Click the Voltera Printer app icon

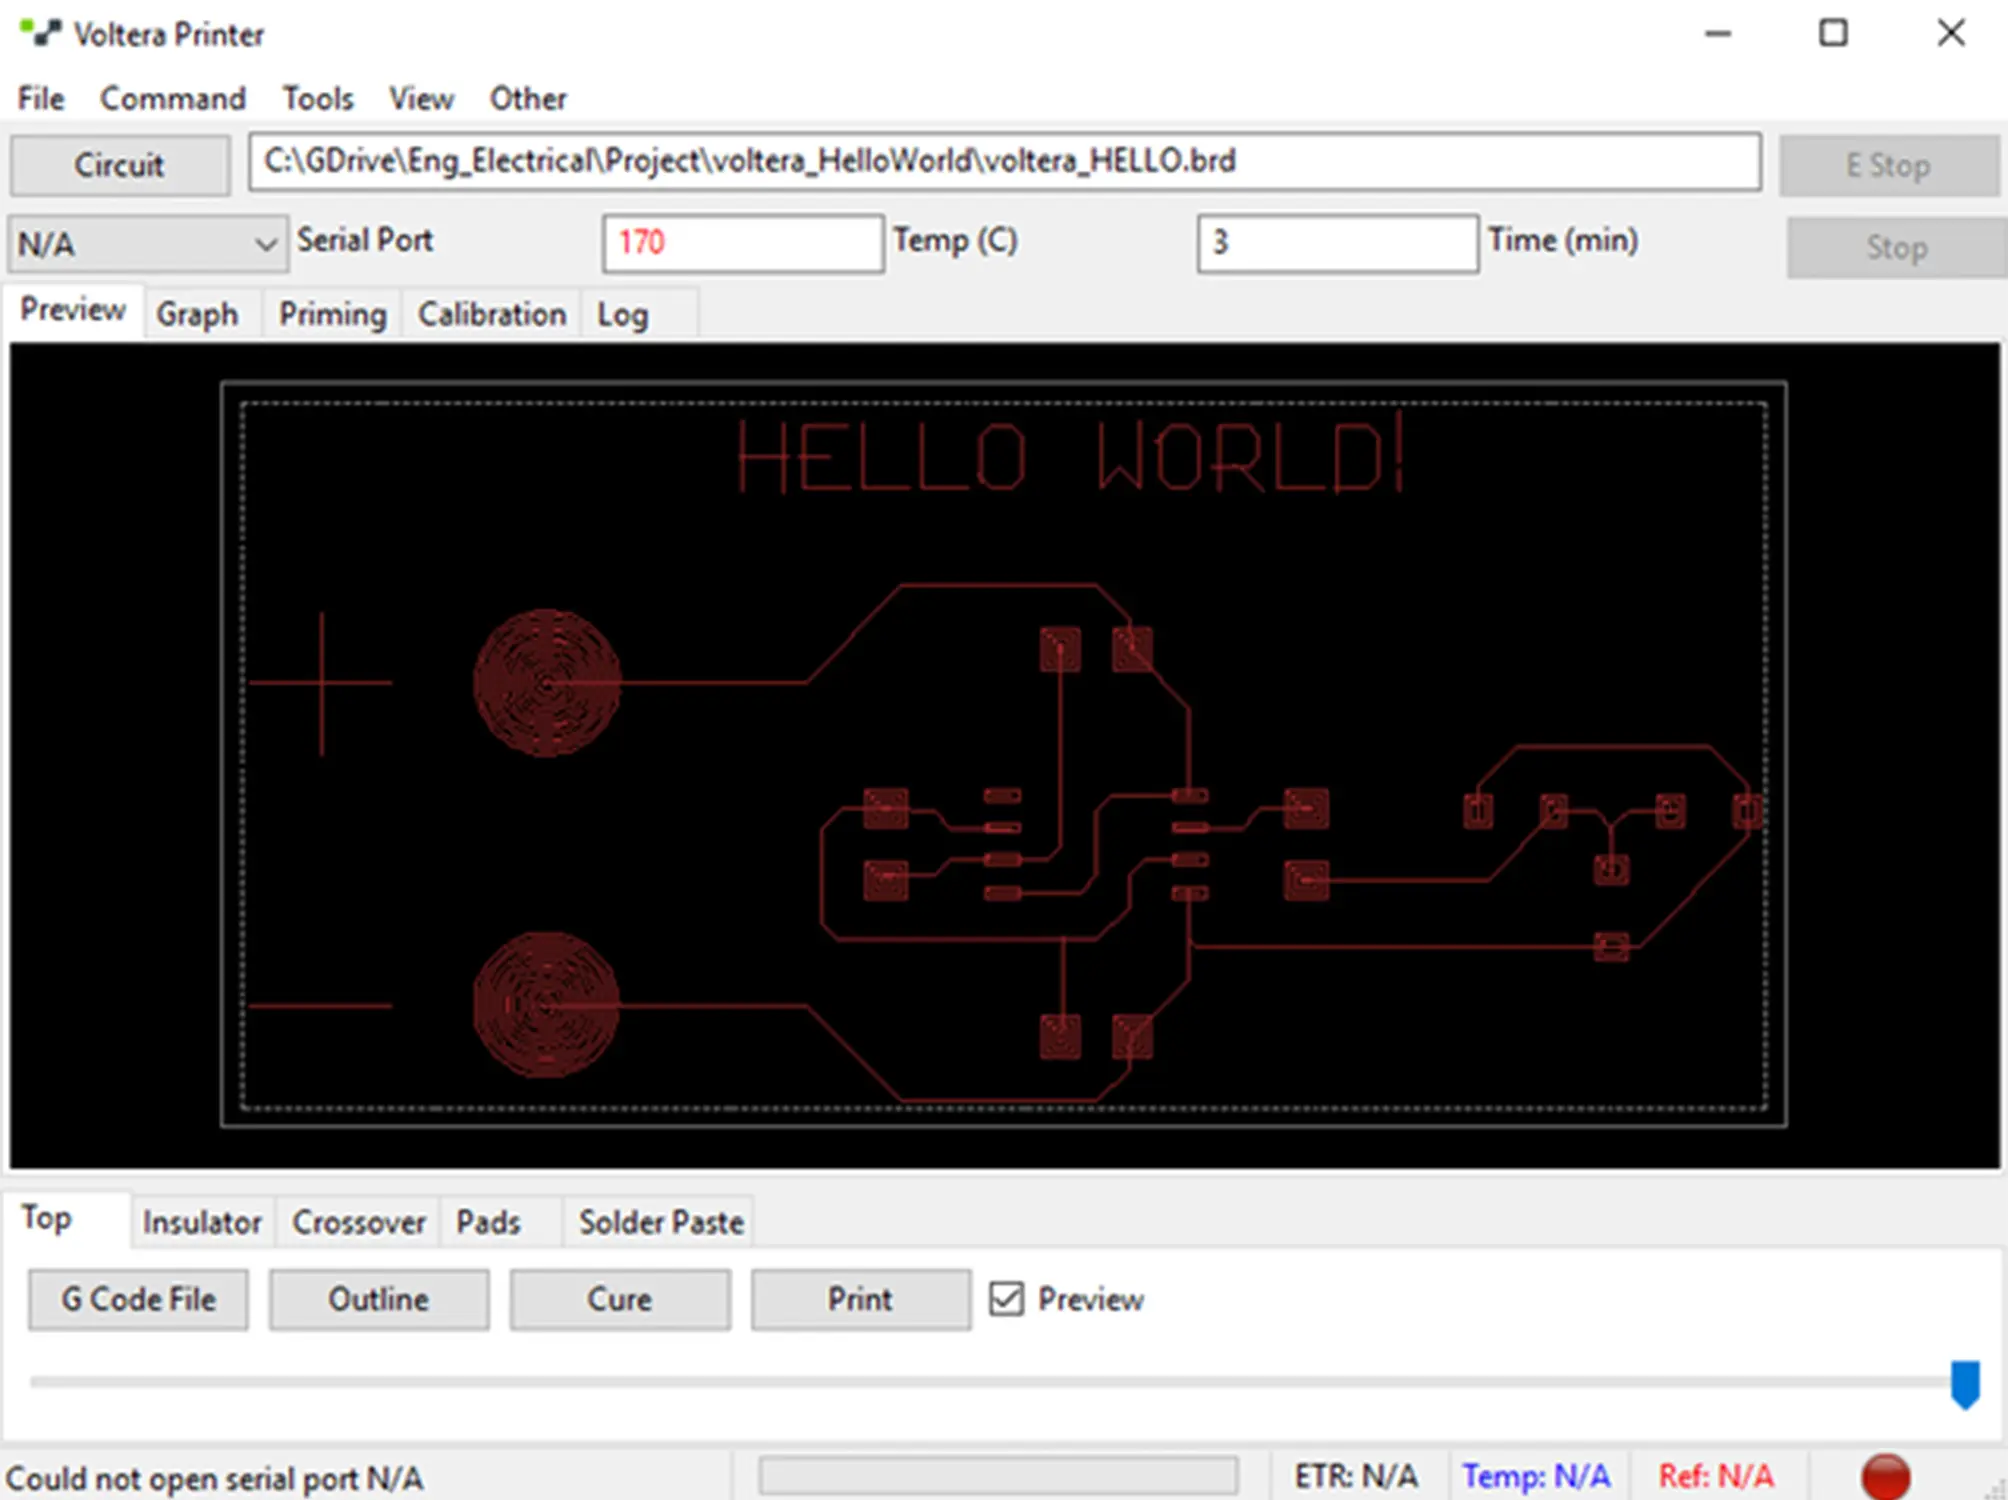coord(40,33)
